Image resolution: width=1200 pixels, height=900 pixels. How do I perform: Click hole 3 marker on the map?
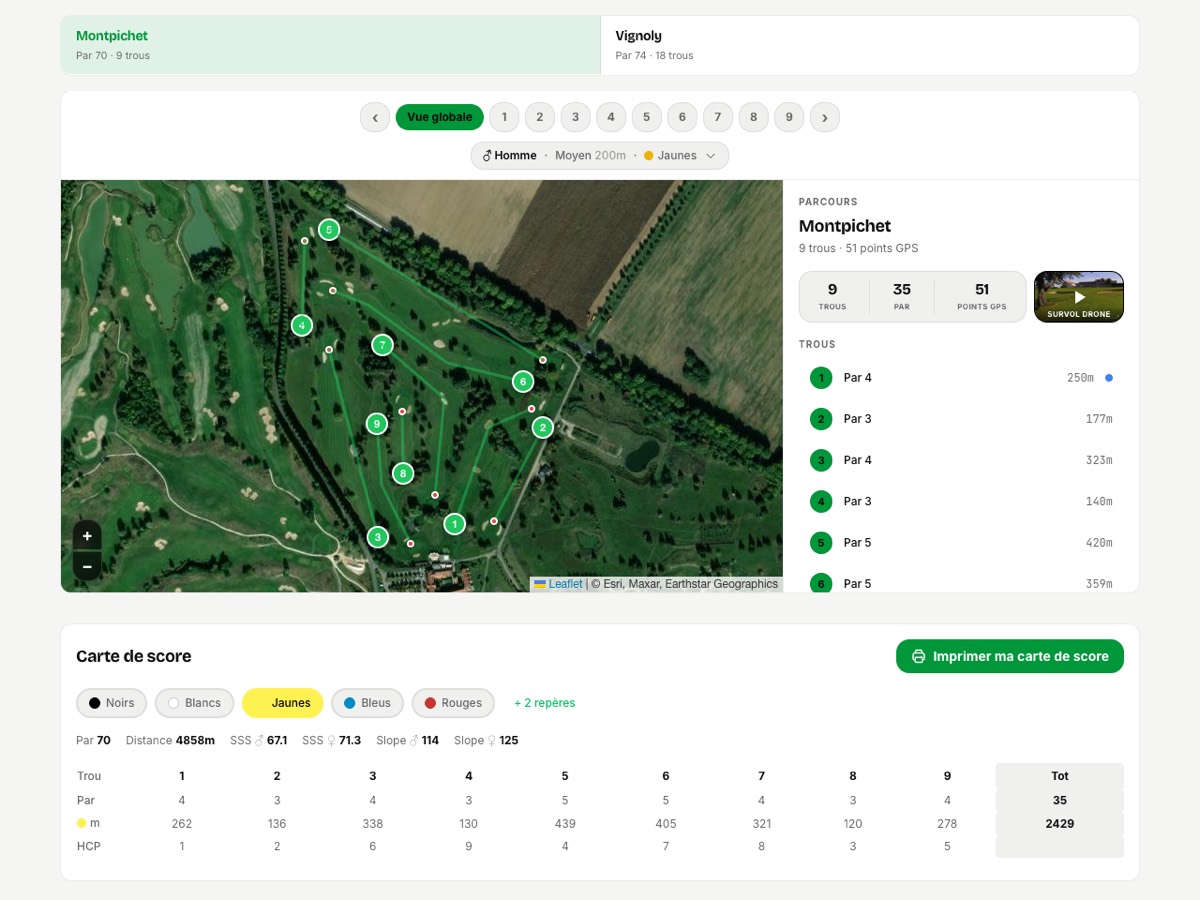pyautogui.click(x=377, y=537)
